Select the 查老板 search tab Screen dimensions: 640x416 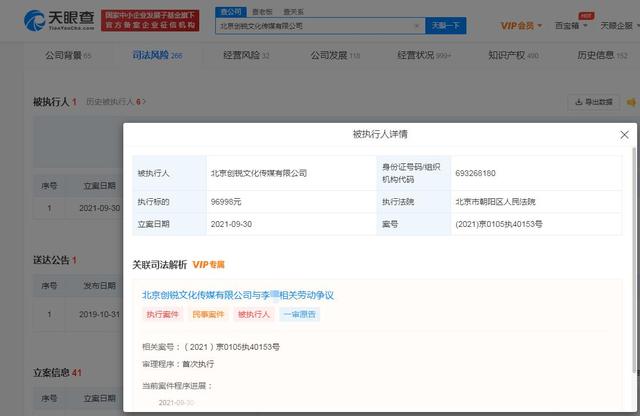(262, 12)
